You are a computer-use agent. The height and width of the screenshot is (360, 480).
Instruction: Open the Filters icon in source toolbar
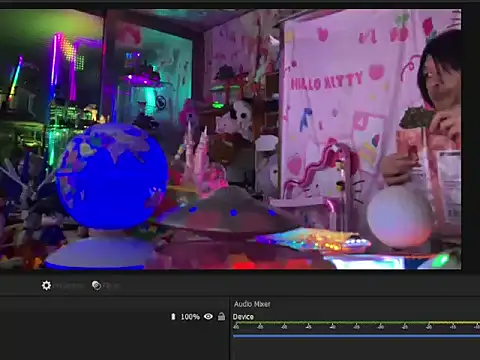point(96,286)
